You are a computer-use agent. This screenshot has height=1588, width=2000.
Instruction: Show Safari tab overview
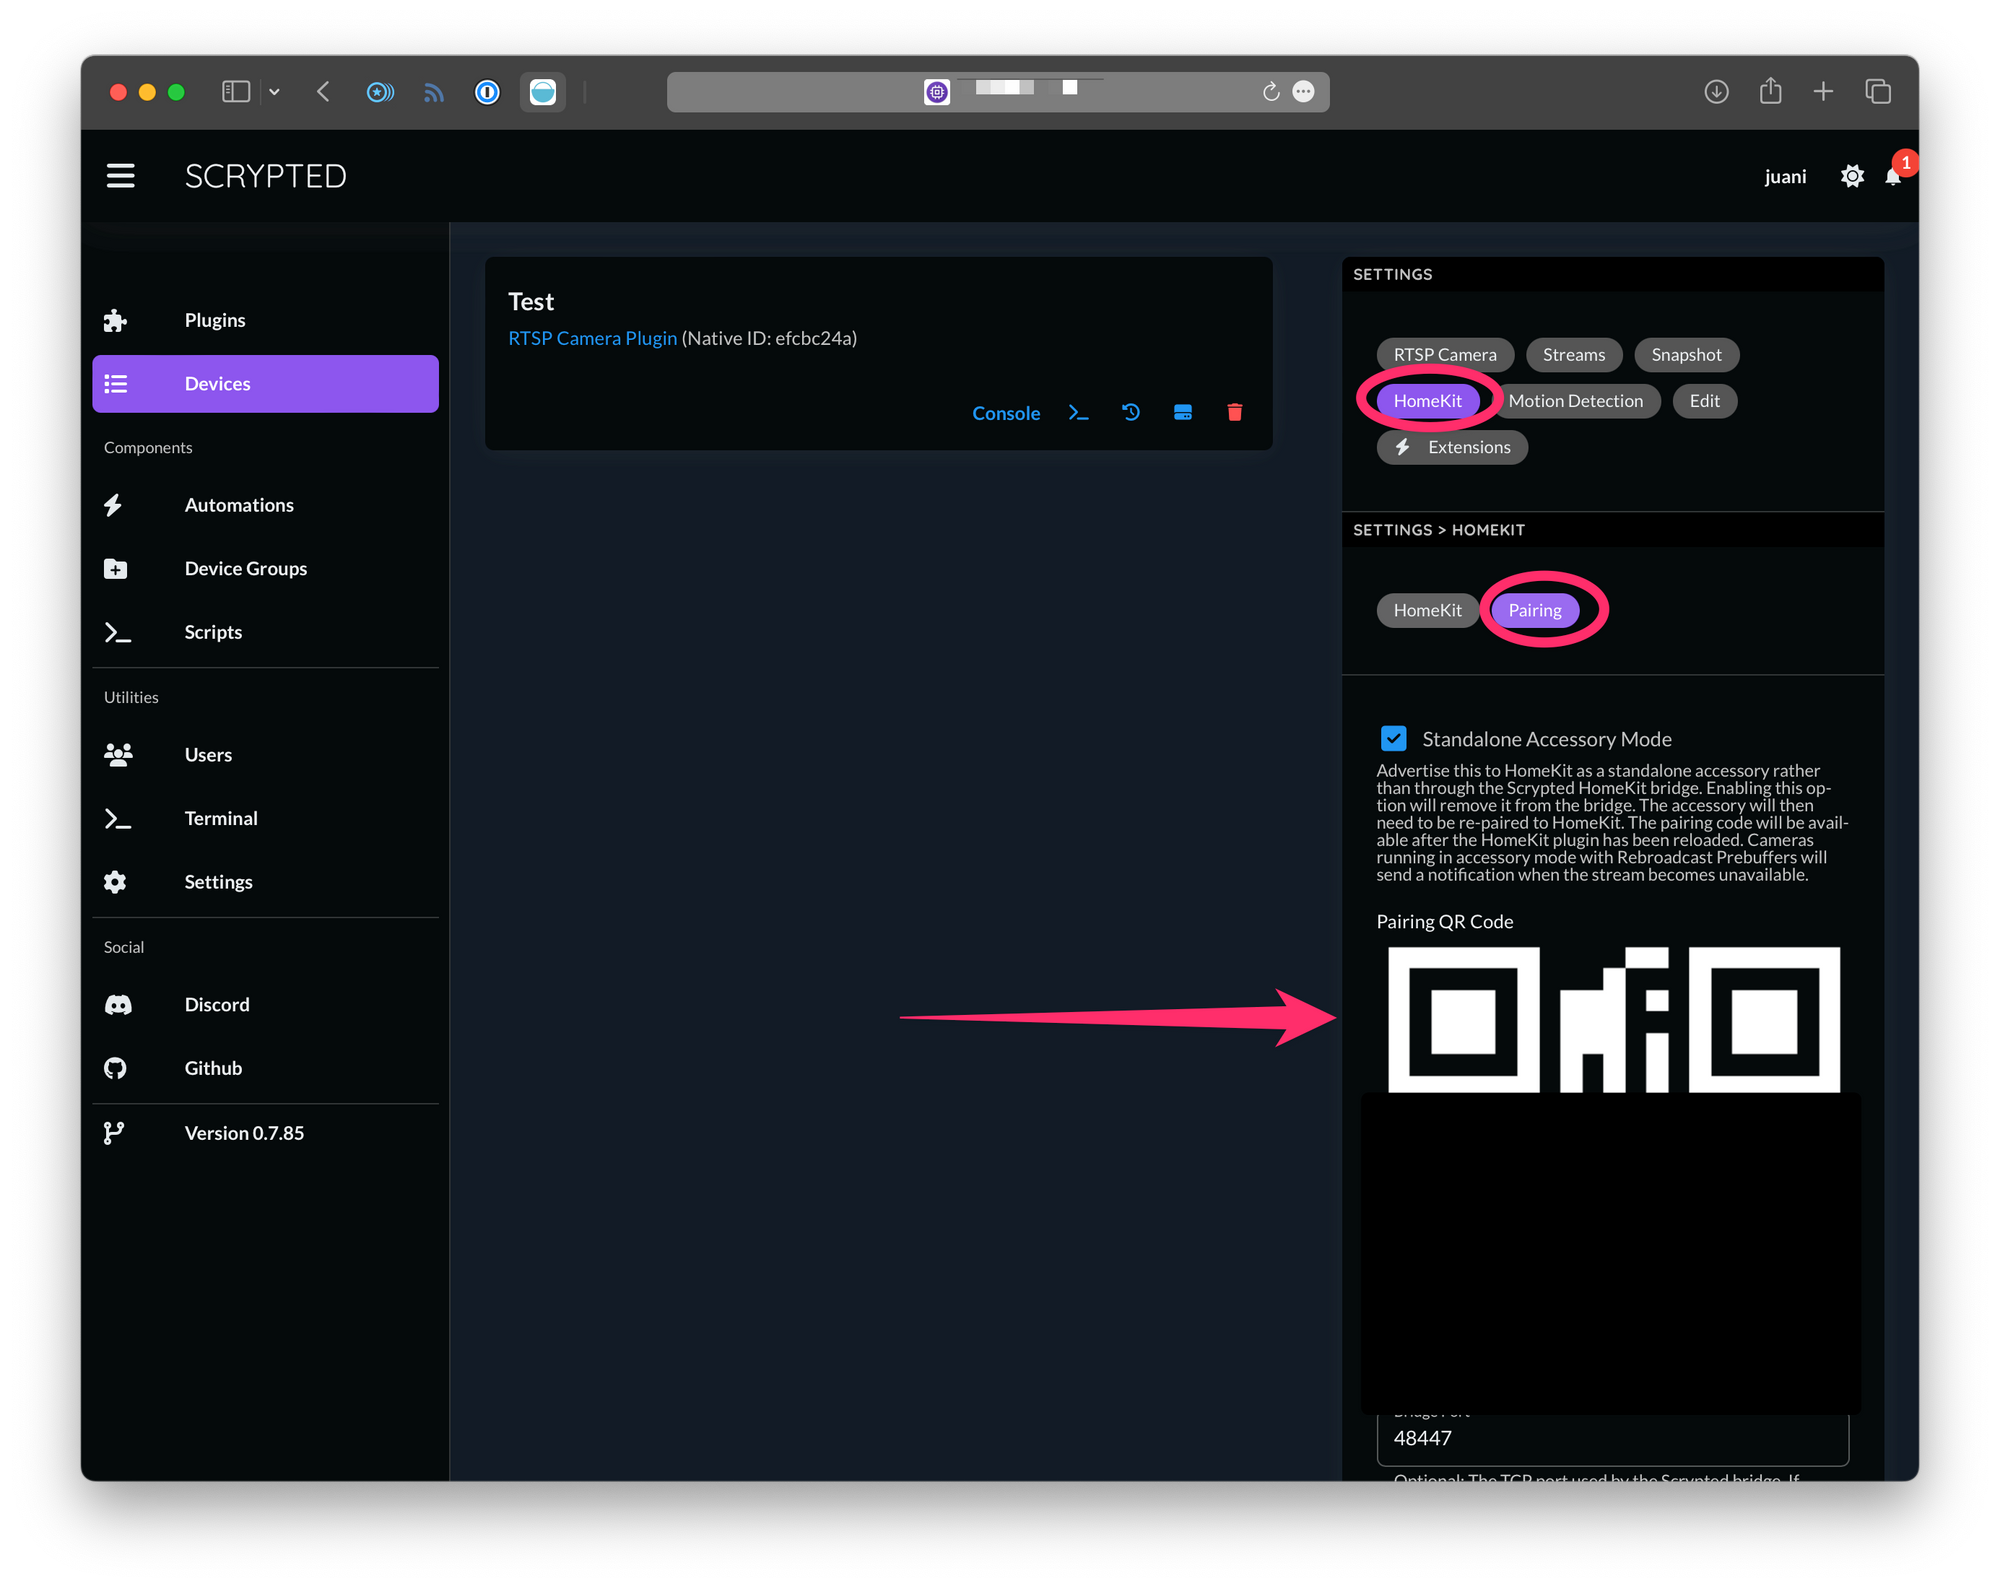[x=1878, y=92]
